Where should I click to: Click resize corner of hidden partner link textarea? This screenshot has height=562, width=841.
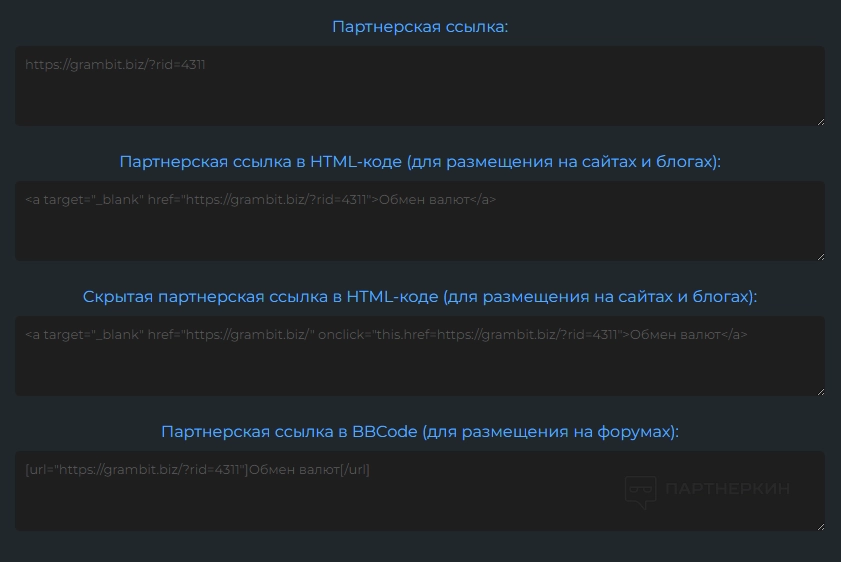(820, 391)
